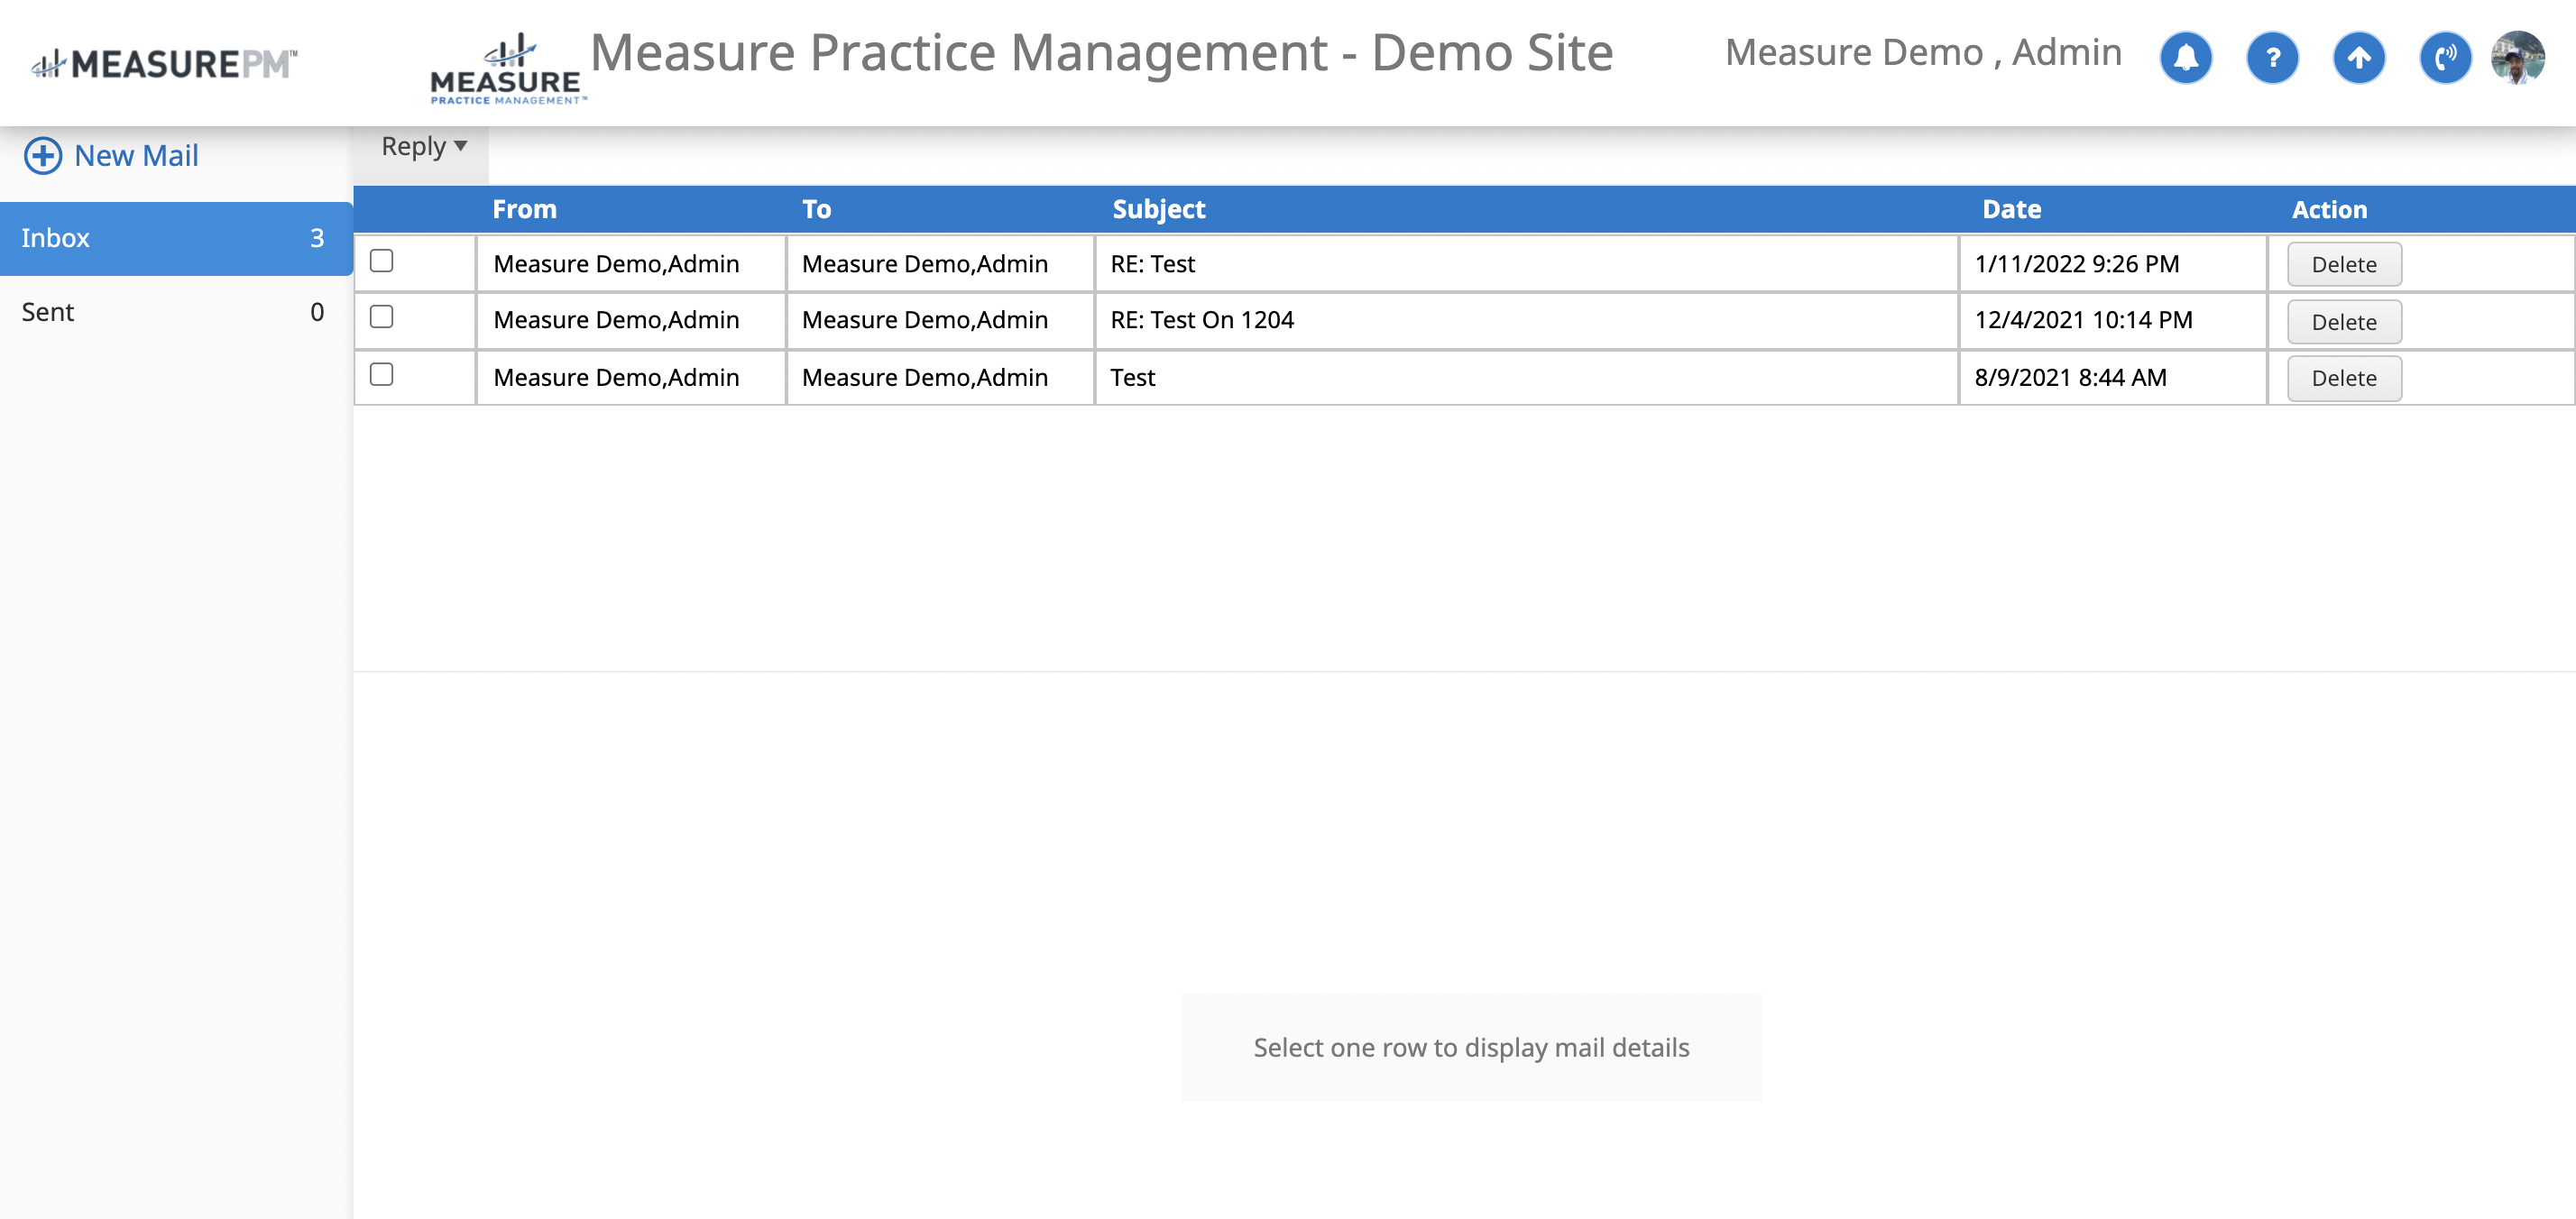Delete the 8/9/2021 Test mail
This screenshot has width=2576, height=1219.
pos(2343,379)
